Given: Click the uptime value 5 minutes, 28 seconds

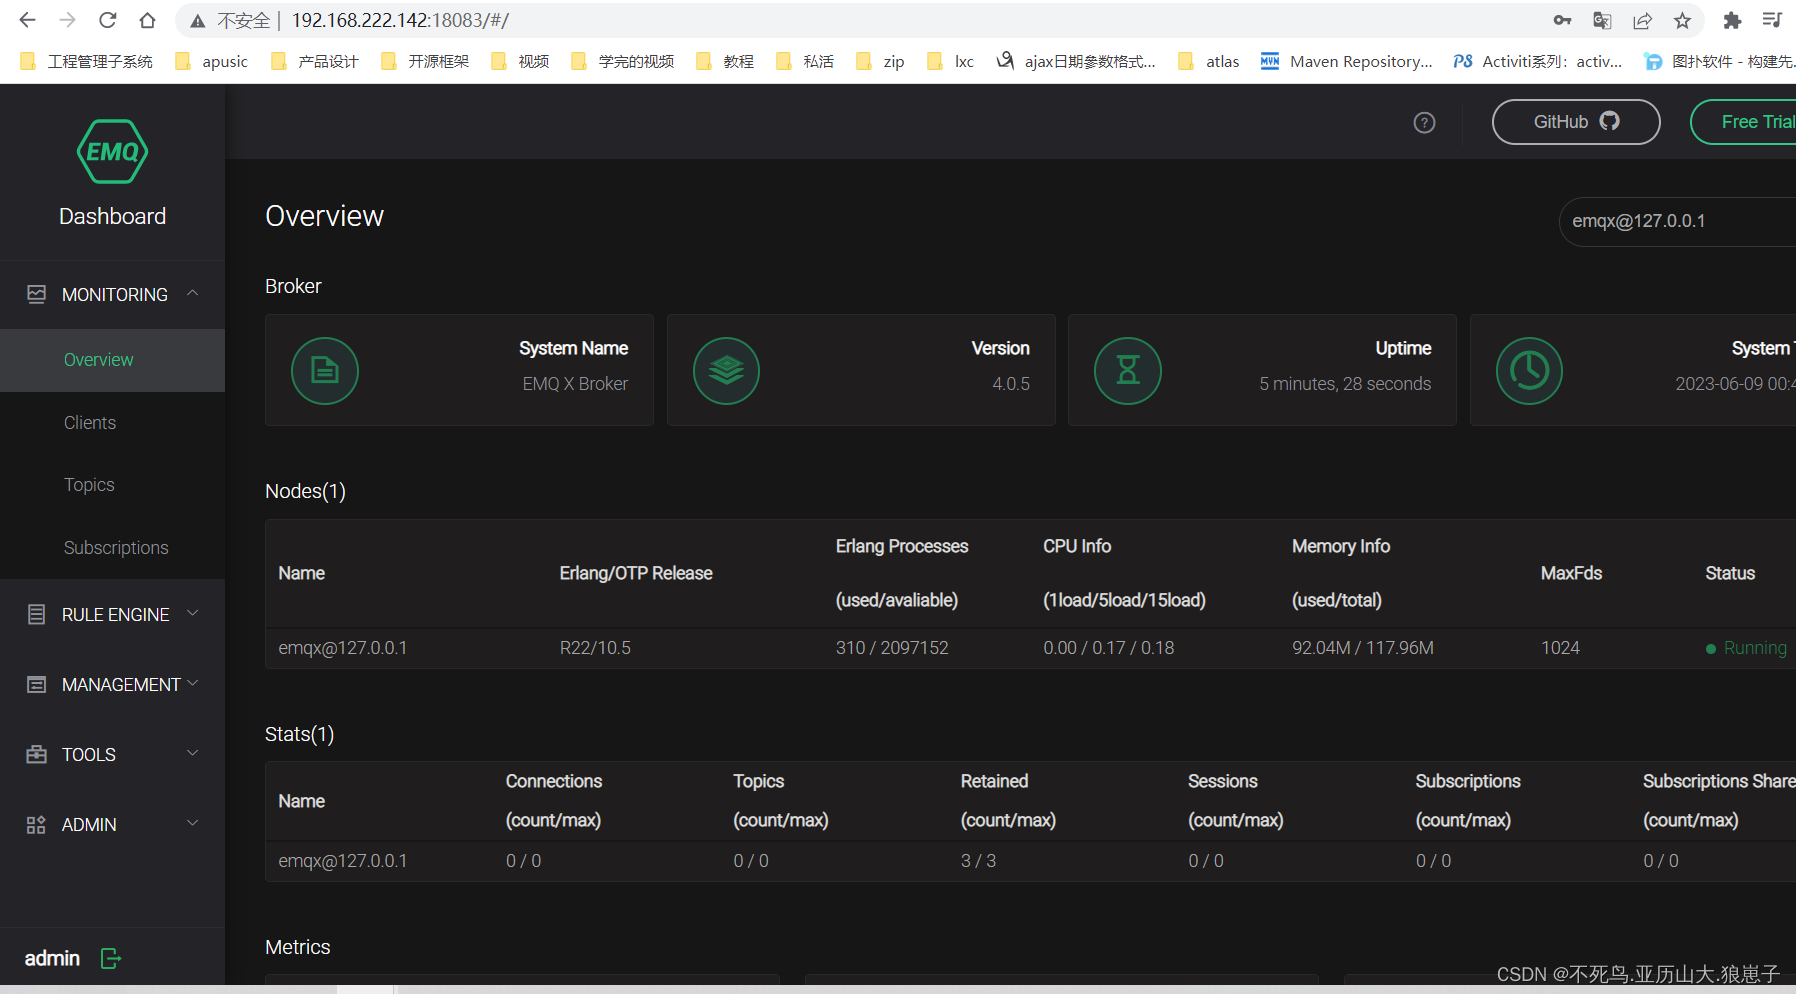Looking at the screenshot, I should (1345, 384).
